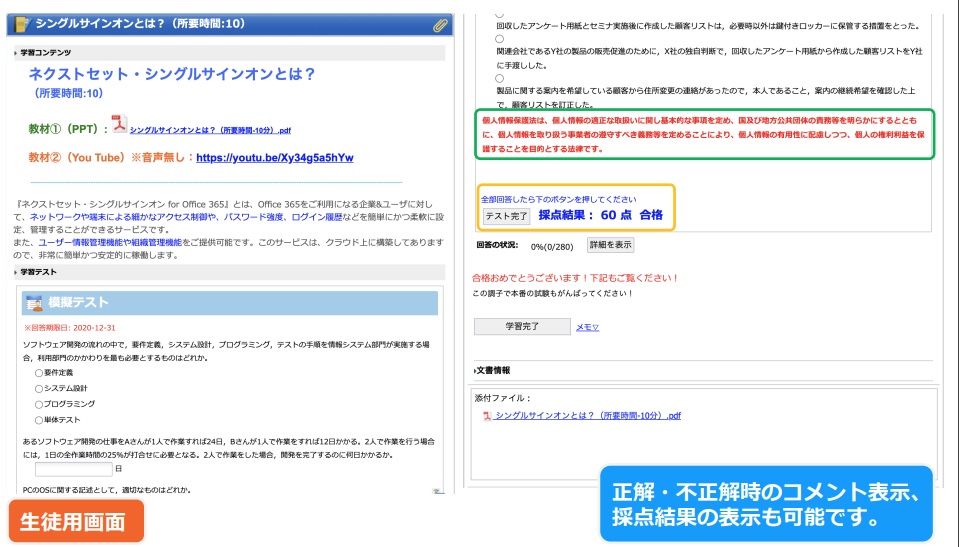Open the メモ link
959x547 pixels.
(x=587, y=327)
